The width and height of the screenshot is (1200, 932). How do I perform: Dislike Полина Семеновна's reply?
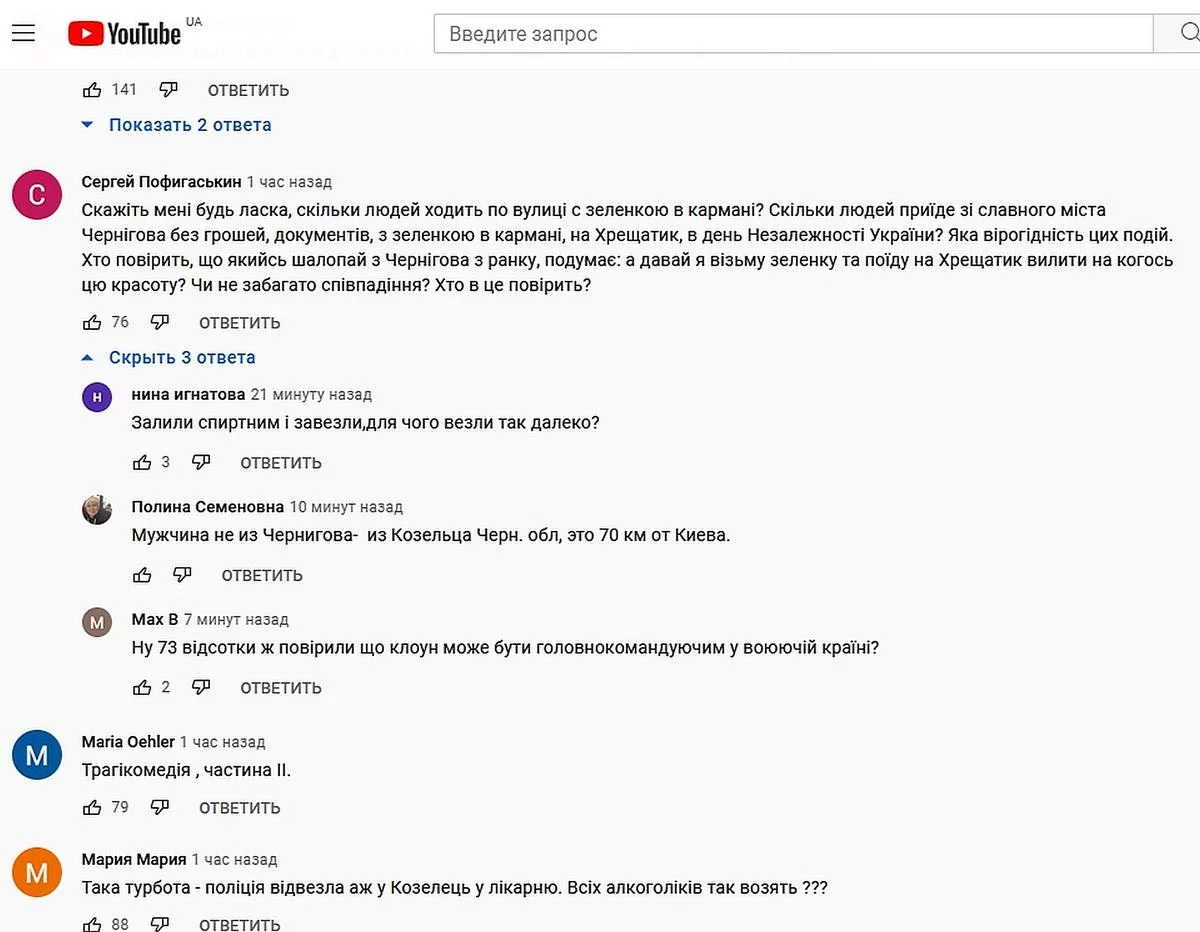[182, 575]
